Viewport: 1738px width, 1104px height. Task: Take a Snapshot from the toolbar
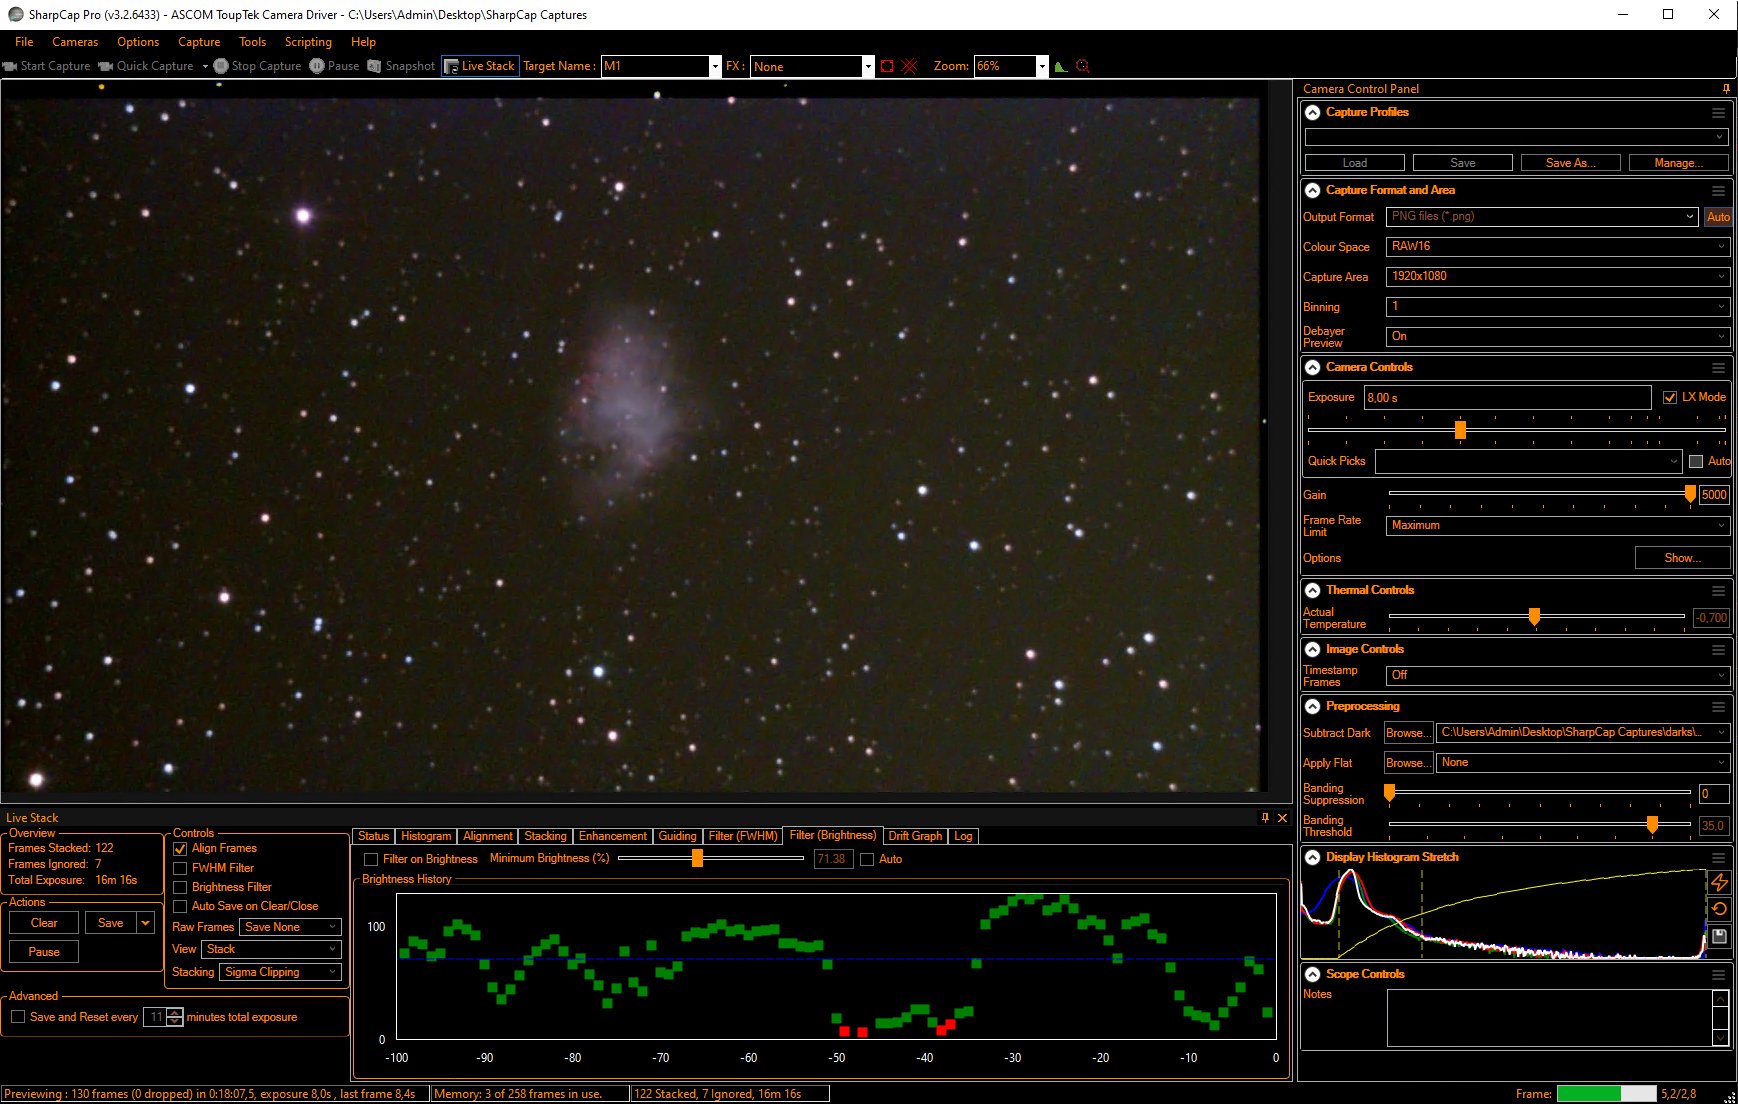click(401, 66)
